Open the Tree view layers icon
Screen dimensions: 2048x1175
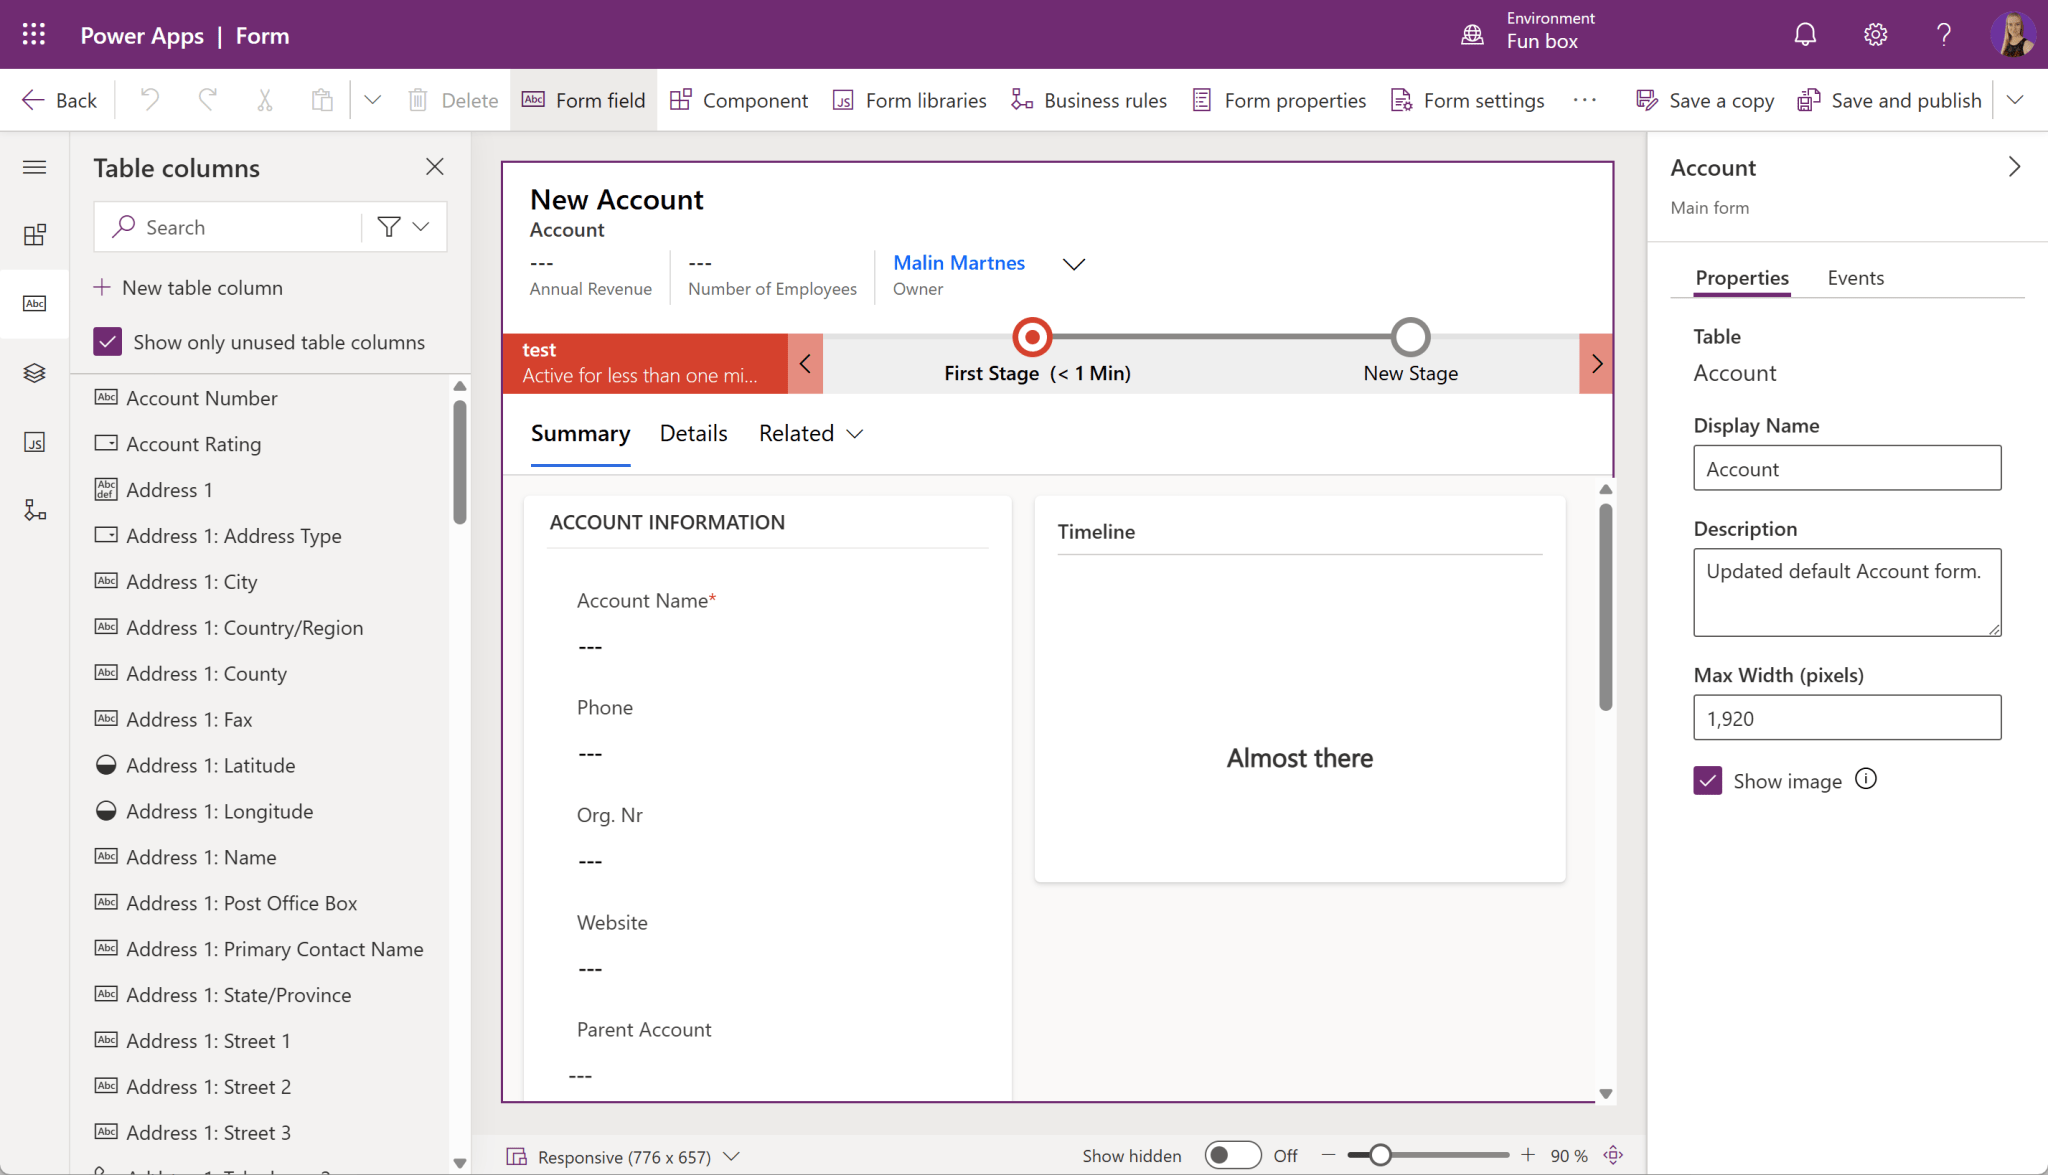34,373
